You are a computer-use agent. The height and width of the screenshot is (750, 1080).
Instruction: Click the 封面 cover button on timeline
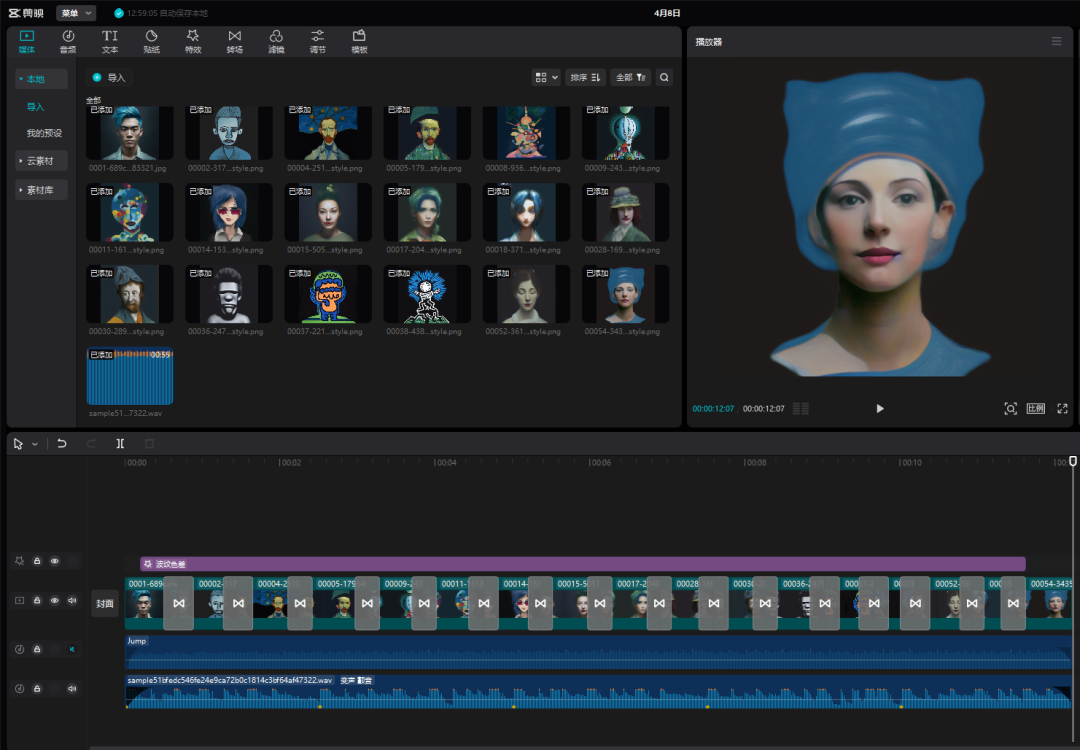coord(104,603)
